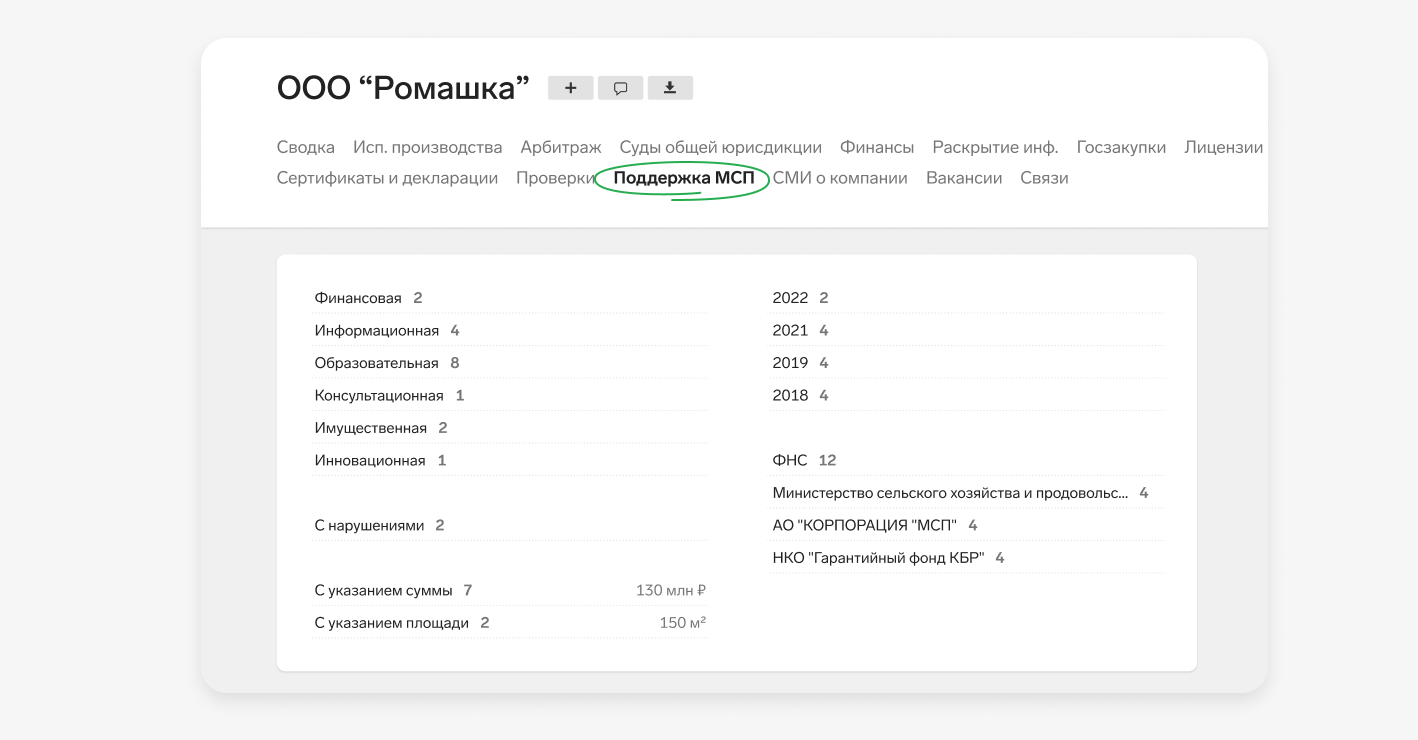Select the Финансы tab
The width and height of the screenshot is (1418, 740).
click(x=876, y=147)
